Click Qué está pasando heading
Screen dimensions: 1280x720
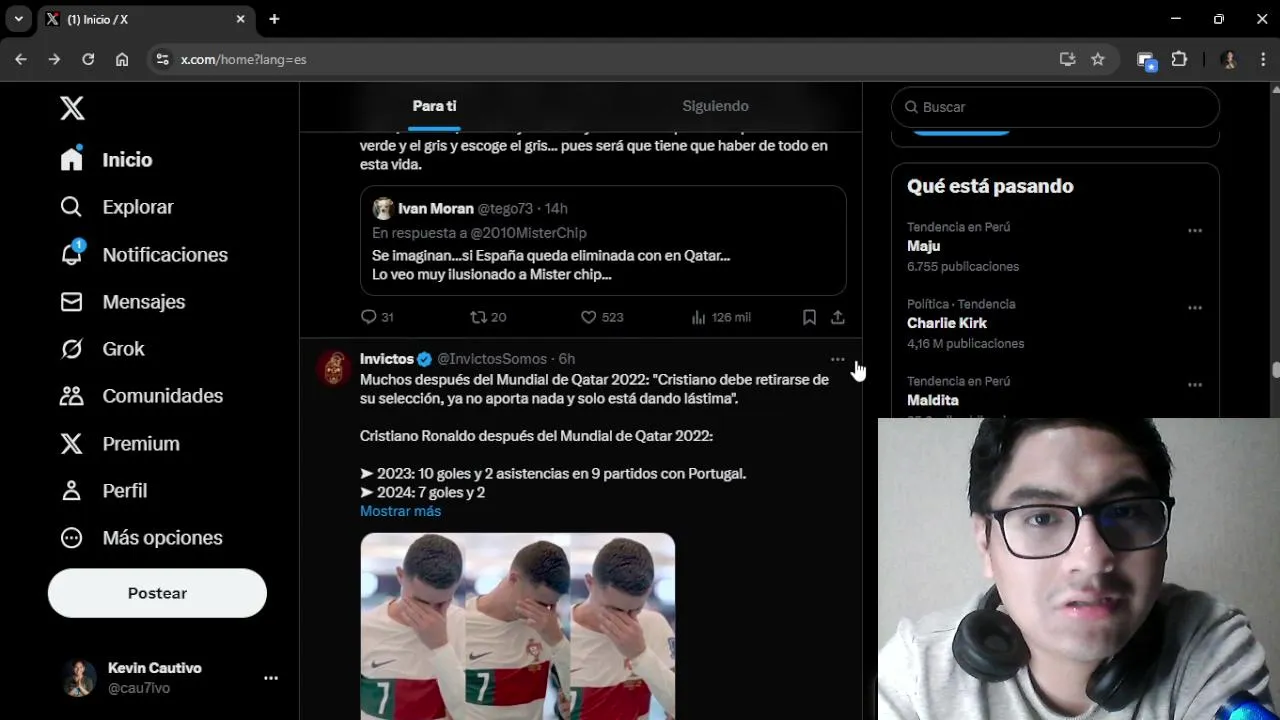click(x=990, y=186)
